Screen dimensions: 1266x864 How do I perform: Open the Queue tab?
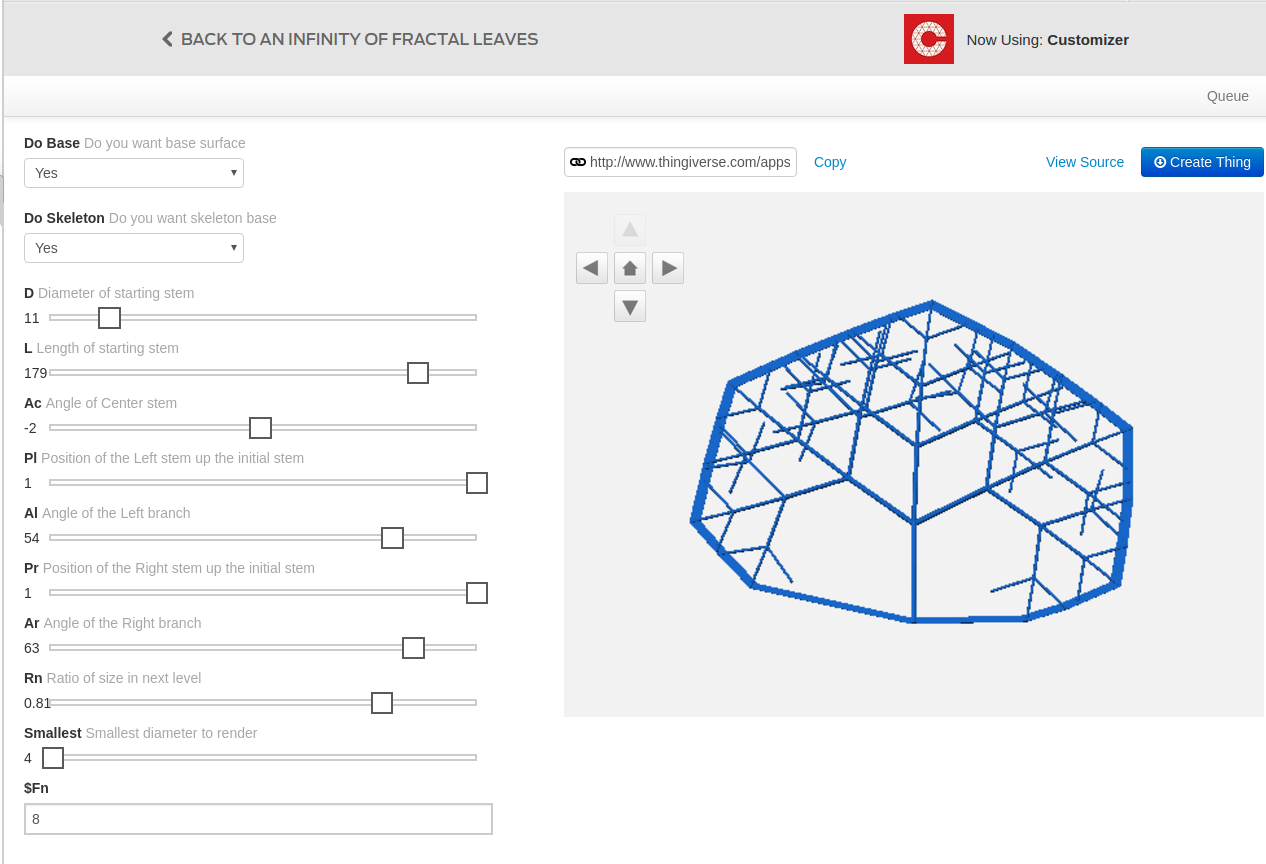(1227, 96)
